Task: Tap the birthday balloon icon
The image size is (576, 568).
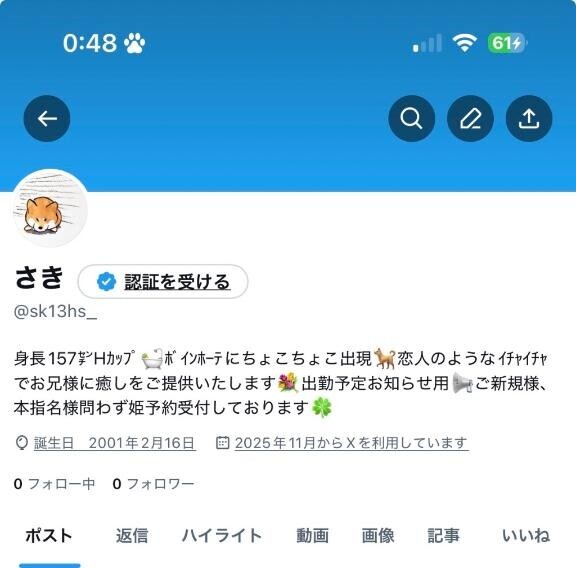Action: 22,443
